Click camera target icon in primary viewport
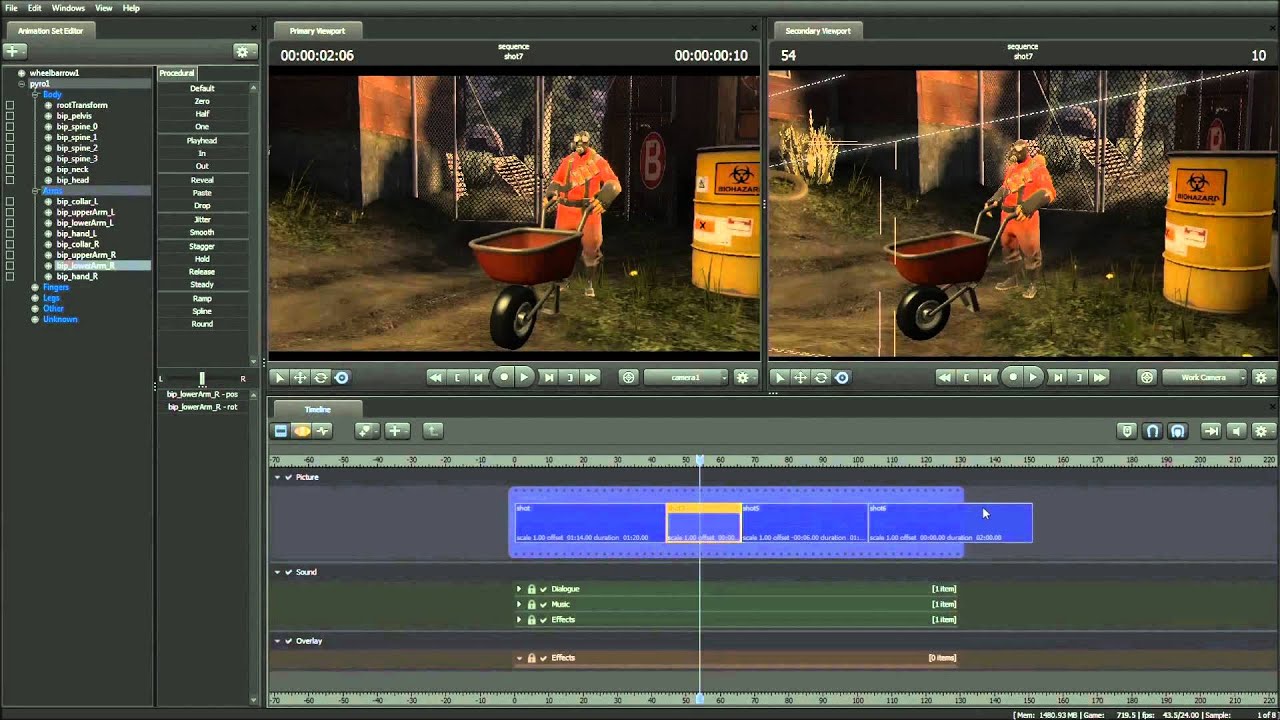Screen dimensions: 1280x720 (x=628, y=377)
